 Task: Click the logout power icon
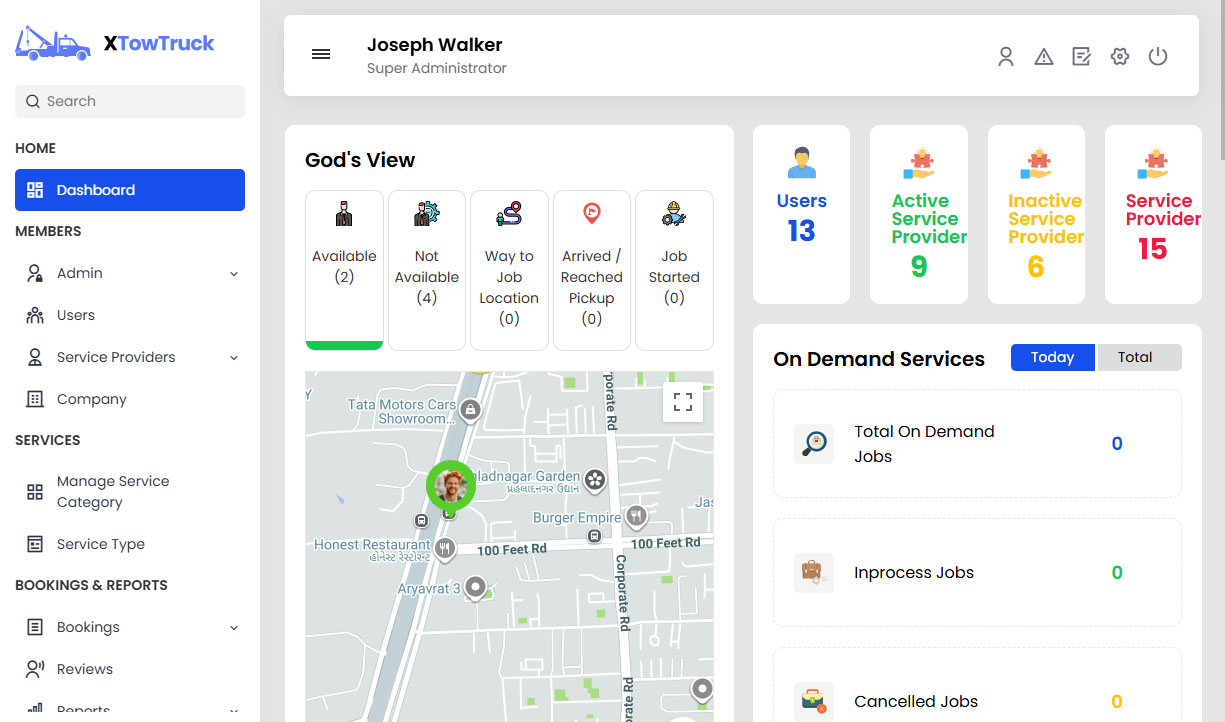[x=1158, y=56]
